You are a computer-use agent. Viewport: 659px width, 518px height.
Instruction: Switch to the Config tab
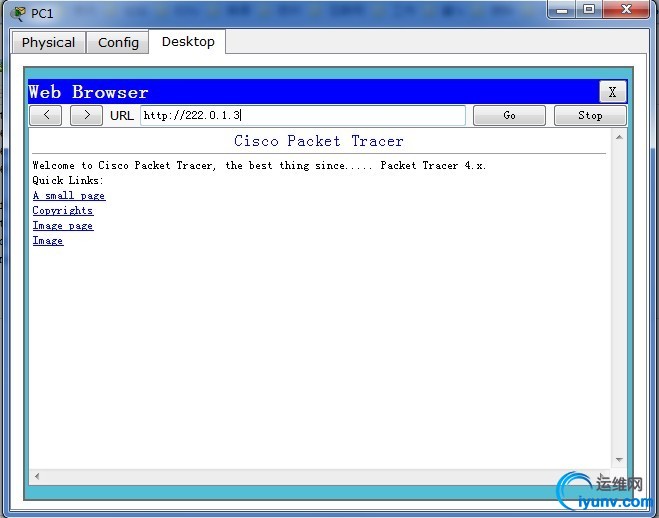click(118, 42)
